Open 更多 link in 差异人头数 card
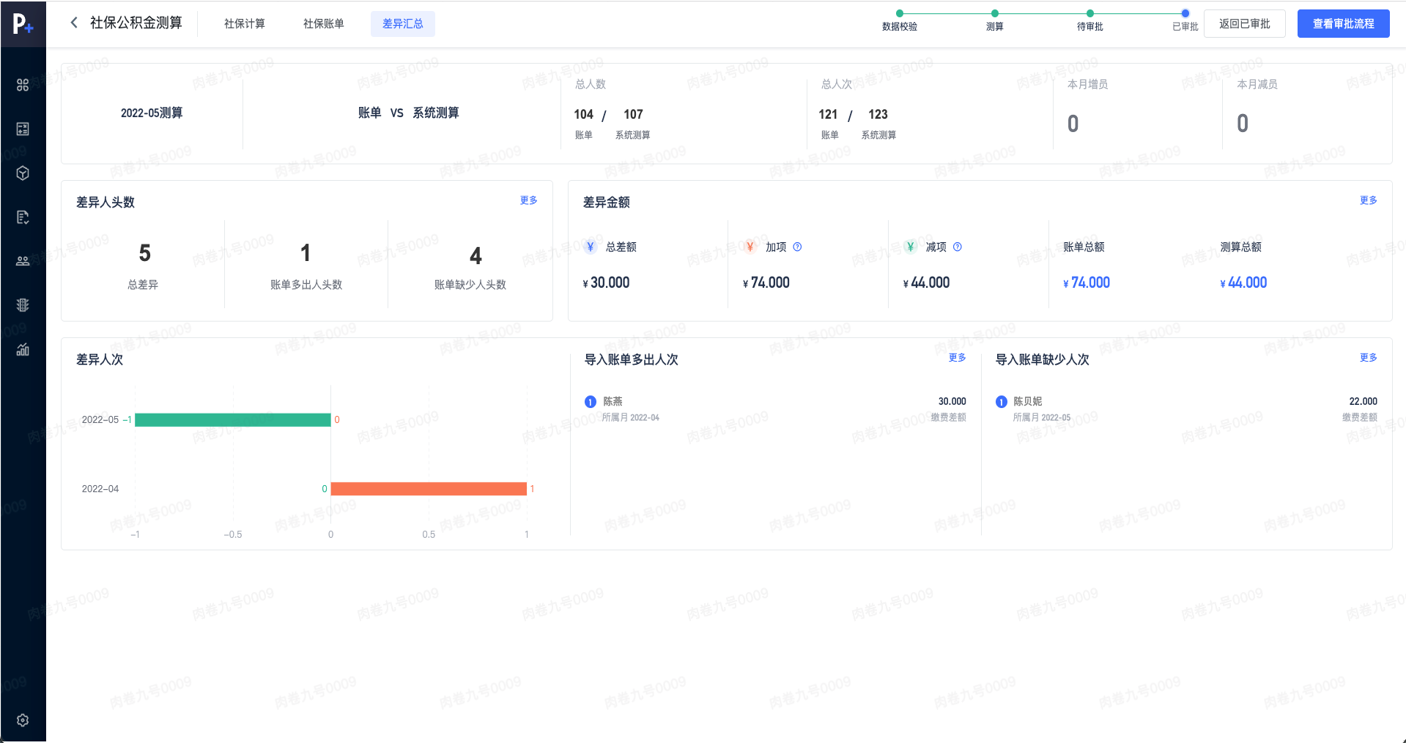This screenshot has height=743, width=1406. 528,201
